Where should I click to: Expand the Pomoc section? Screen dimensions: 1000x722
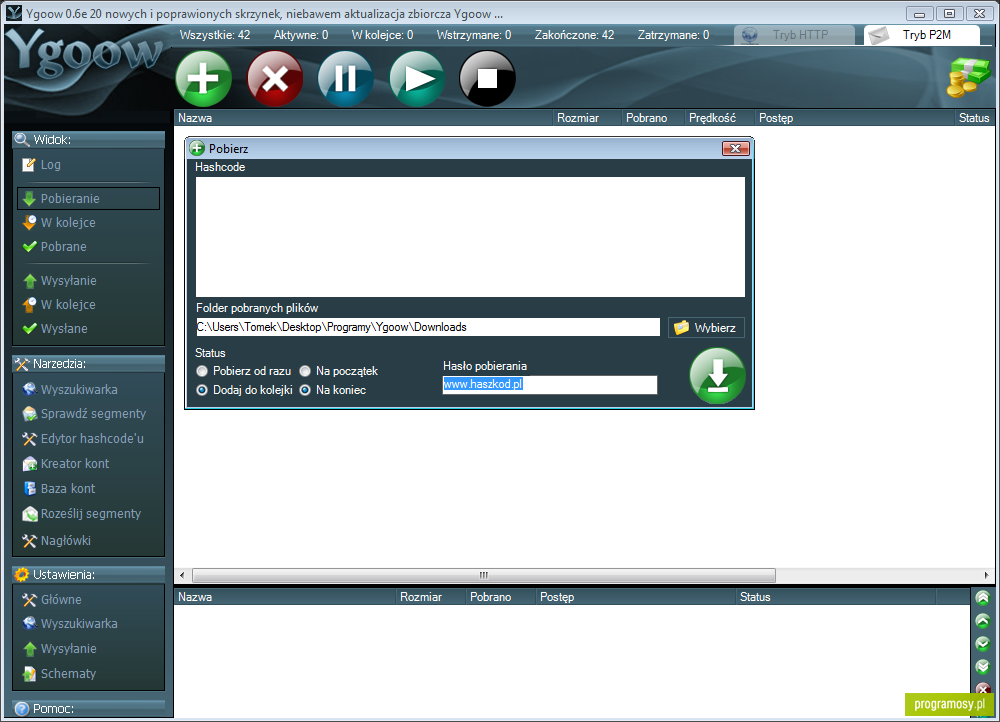click(x=89, y=709)
